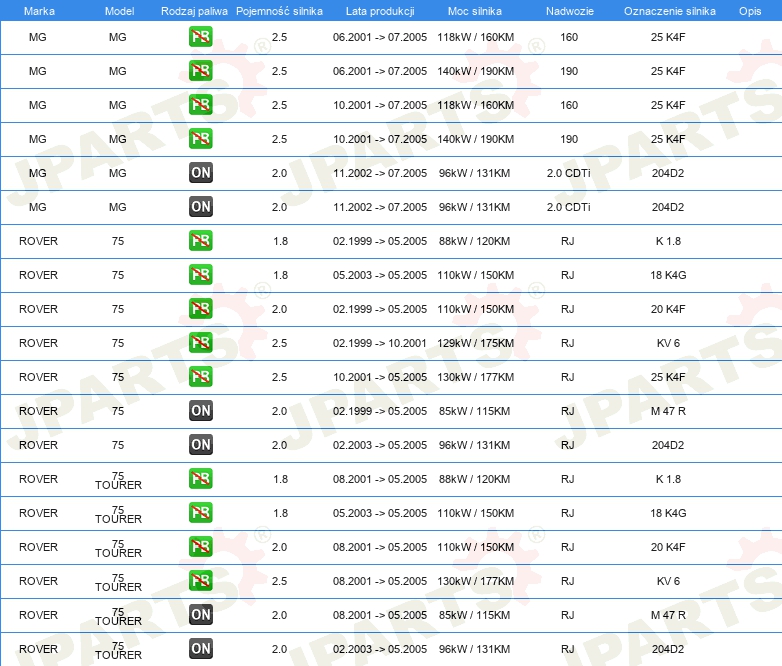The width and height of the screenshot is (782, 666).
Task: Click petrol icon in MG 10.2001 190KM row
Action: coord(200,139)
